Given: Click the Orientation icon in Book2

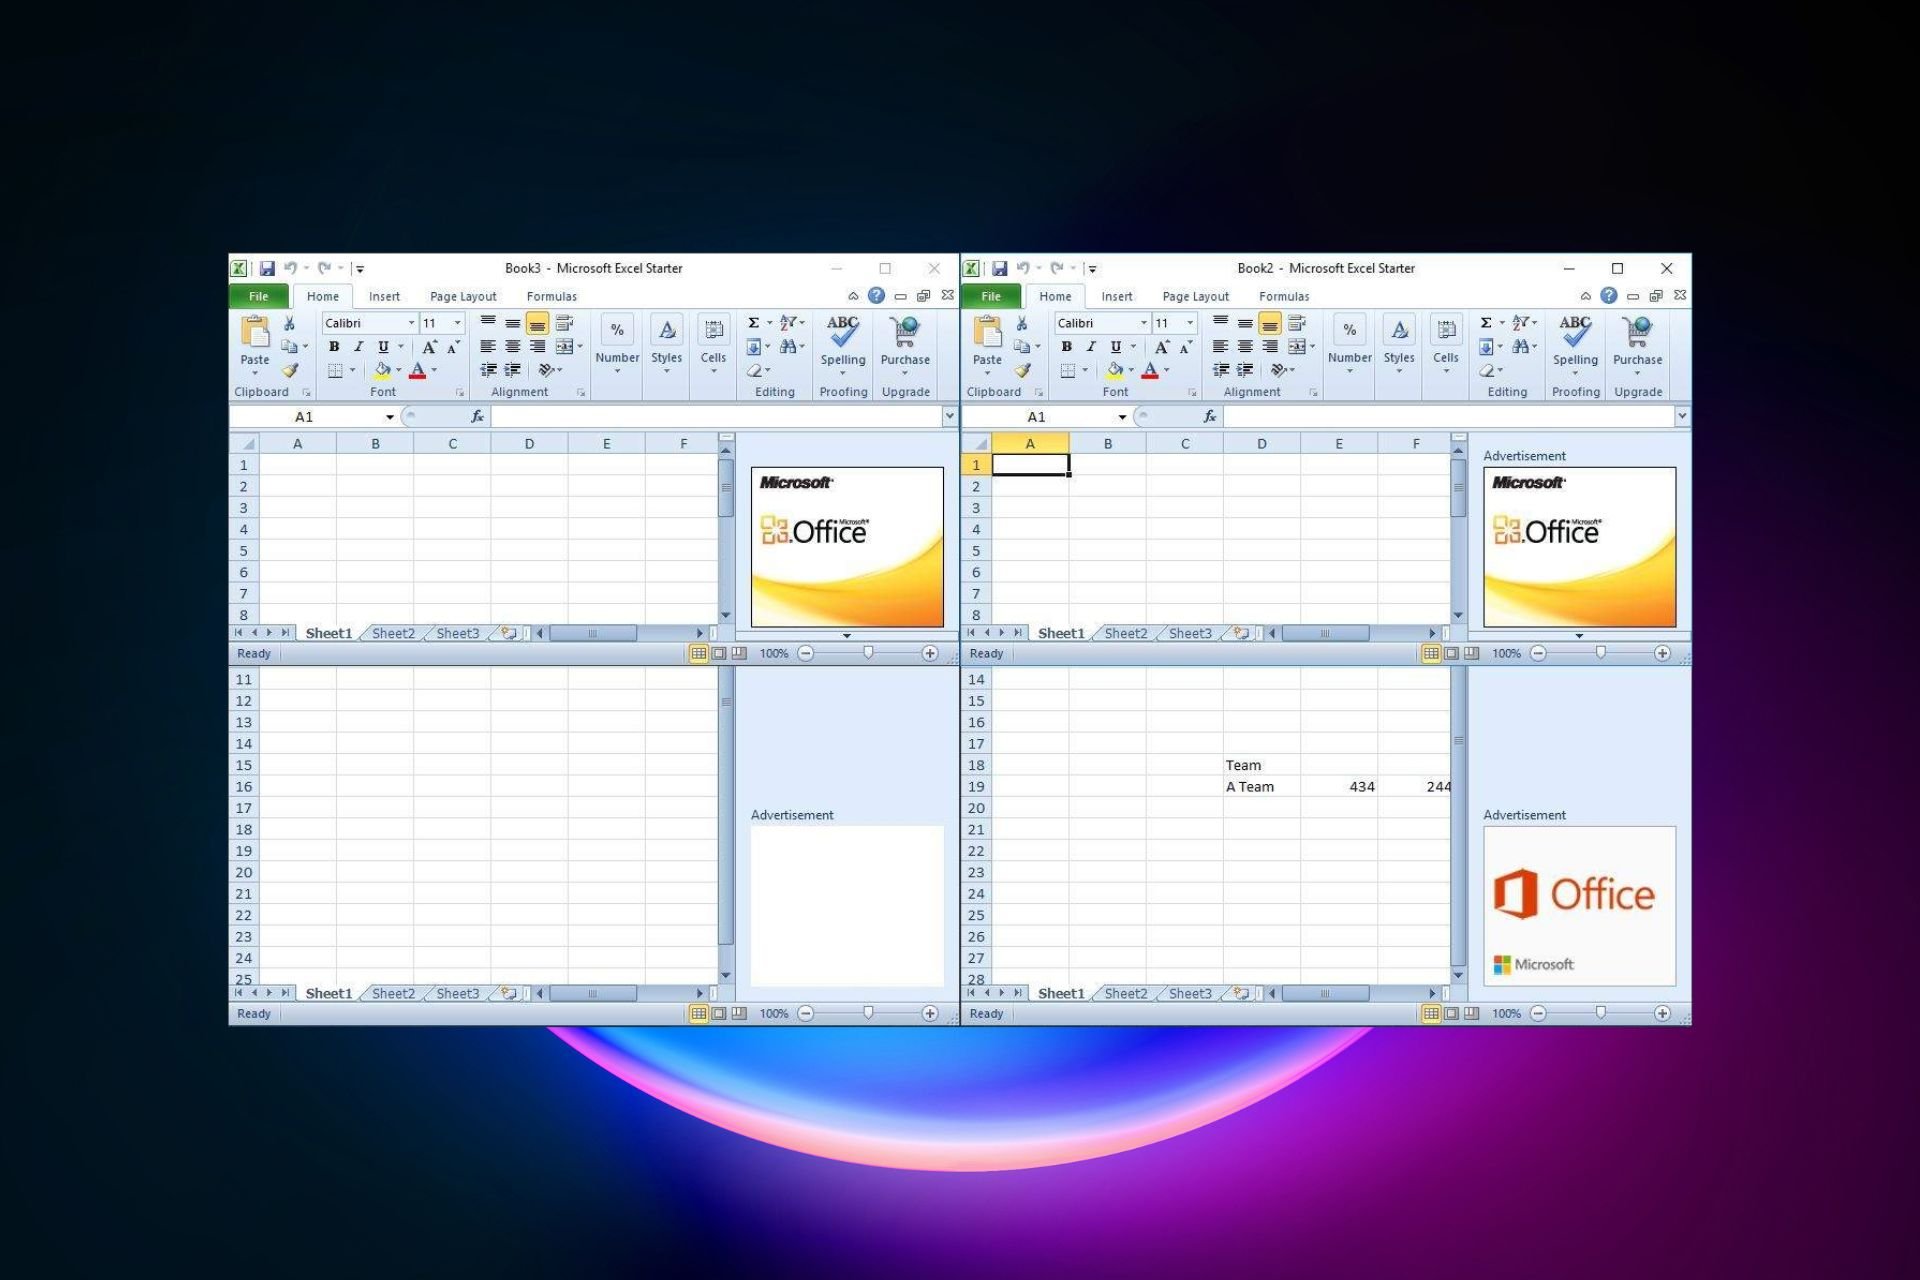Looking at the screenshot, I should (x=1278, y=370).
